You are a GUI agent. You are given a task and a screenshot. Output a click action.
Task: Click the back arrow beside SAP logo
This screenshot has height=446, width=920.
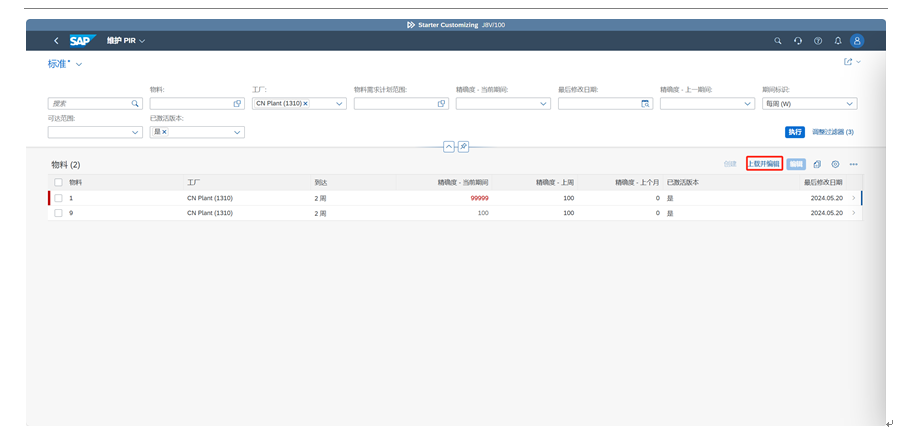(x=56, y=41)
